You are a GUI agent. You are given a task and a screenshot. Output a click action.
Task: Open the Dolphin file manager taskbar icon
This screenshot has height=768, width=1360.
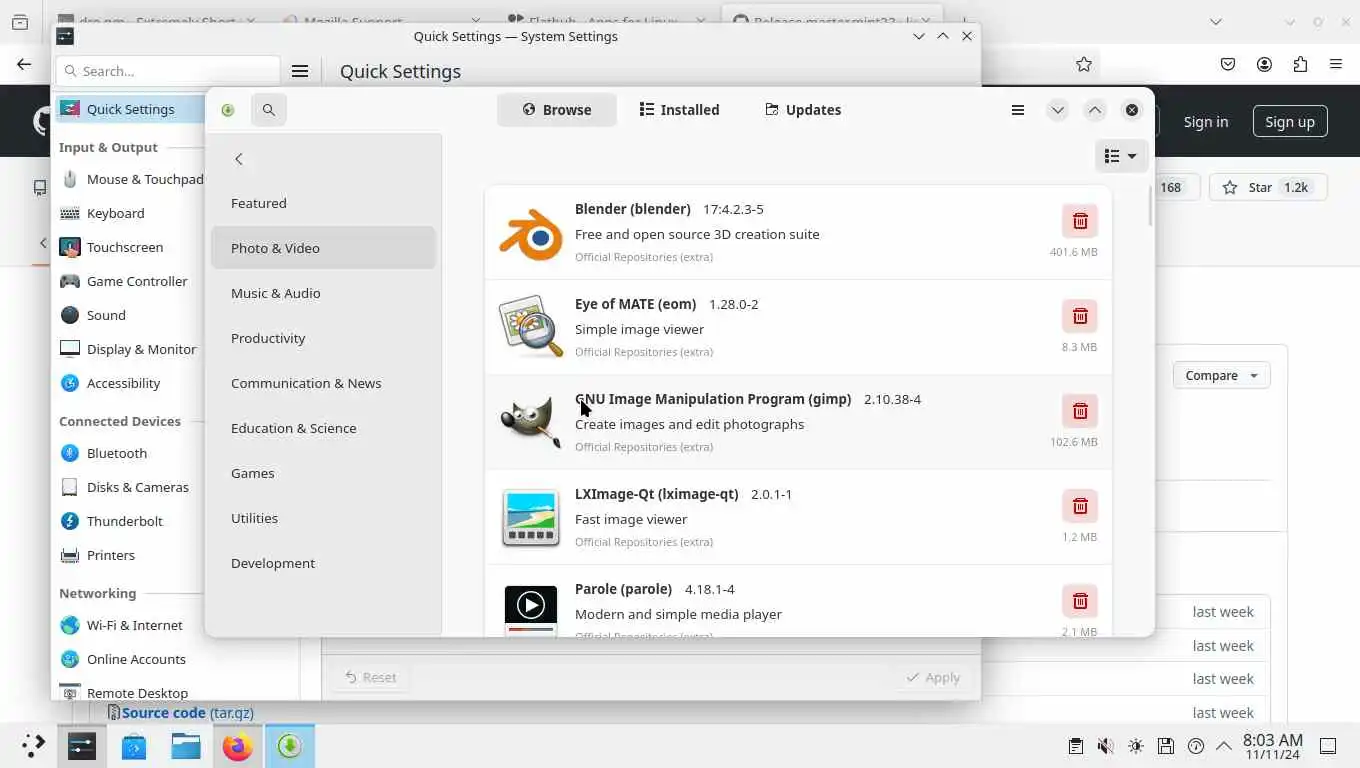[x=186, y=746]
